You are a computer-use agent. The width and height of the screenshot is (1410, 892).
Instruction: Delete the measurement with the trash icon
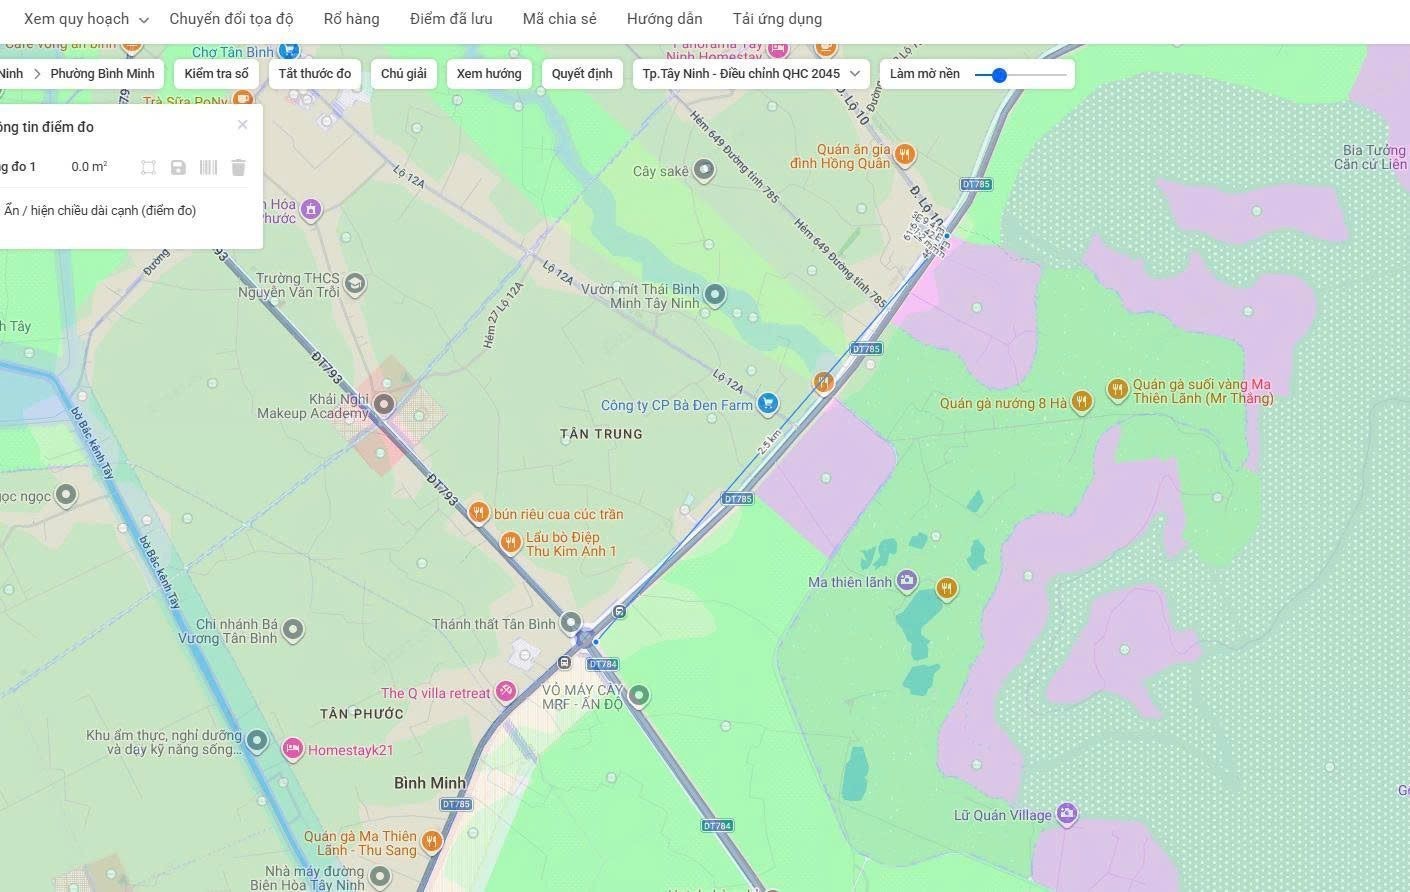[238, 167]
